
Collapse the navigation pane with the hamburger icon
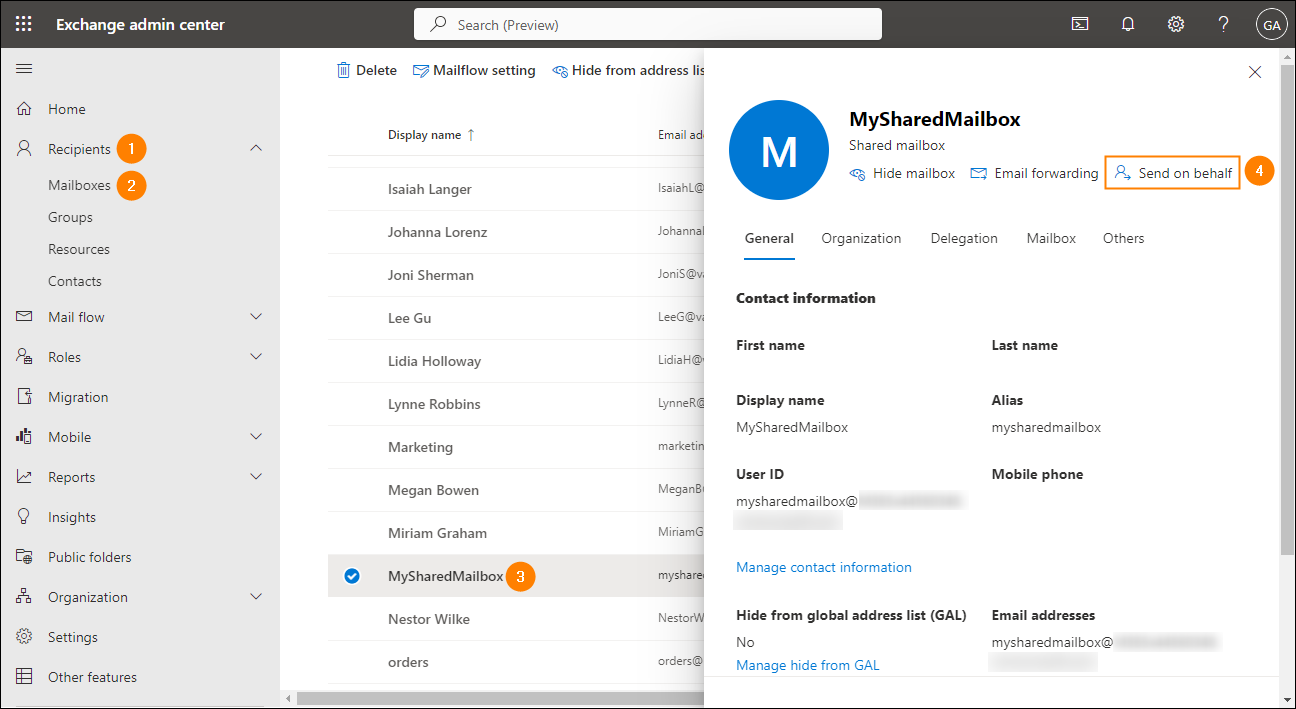[x=24, y=68]
